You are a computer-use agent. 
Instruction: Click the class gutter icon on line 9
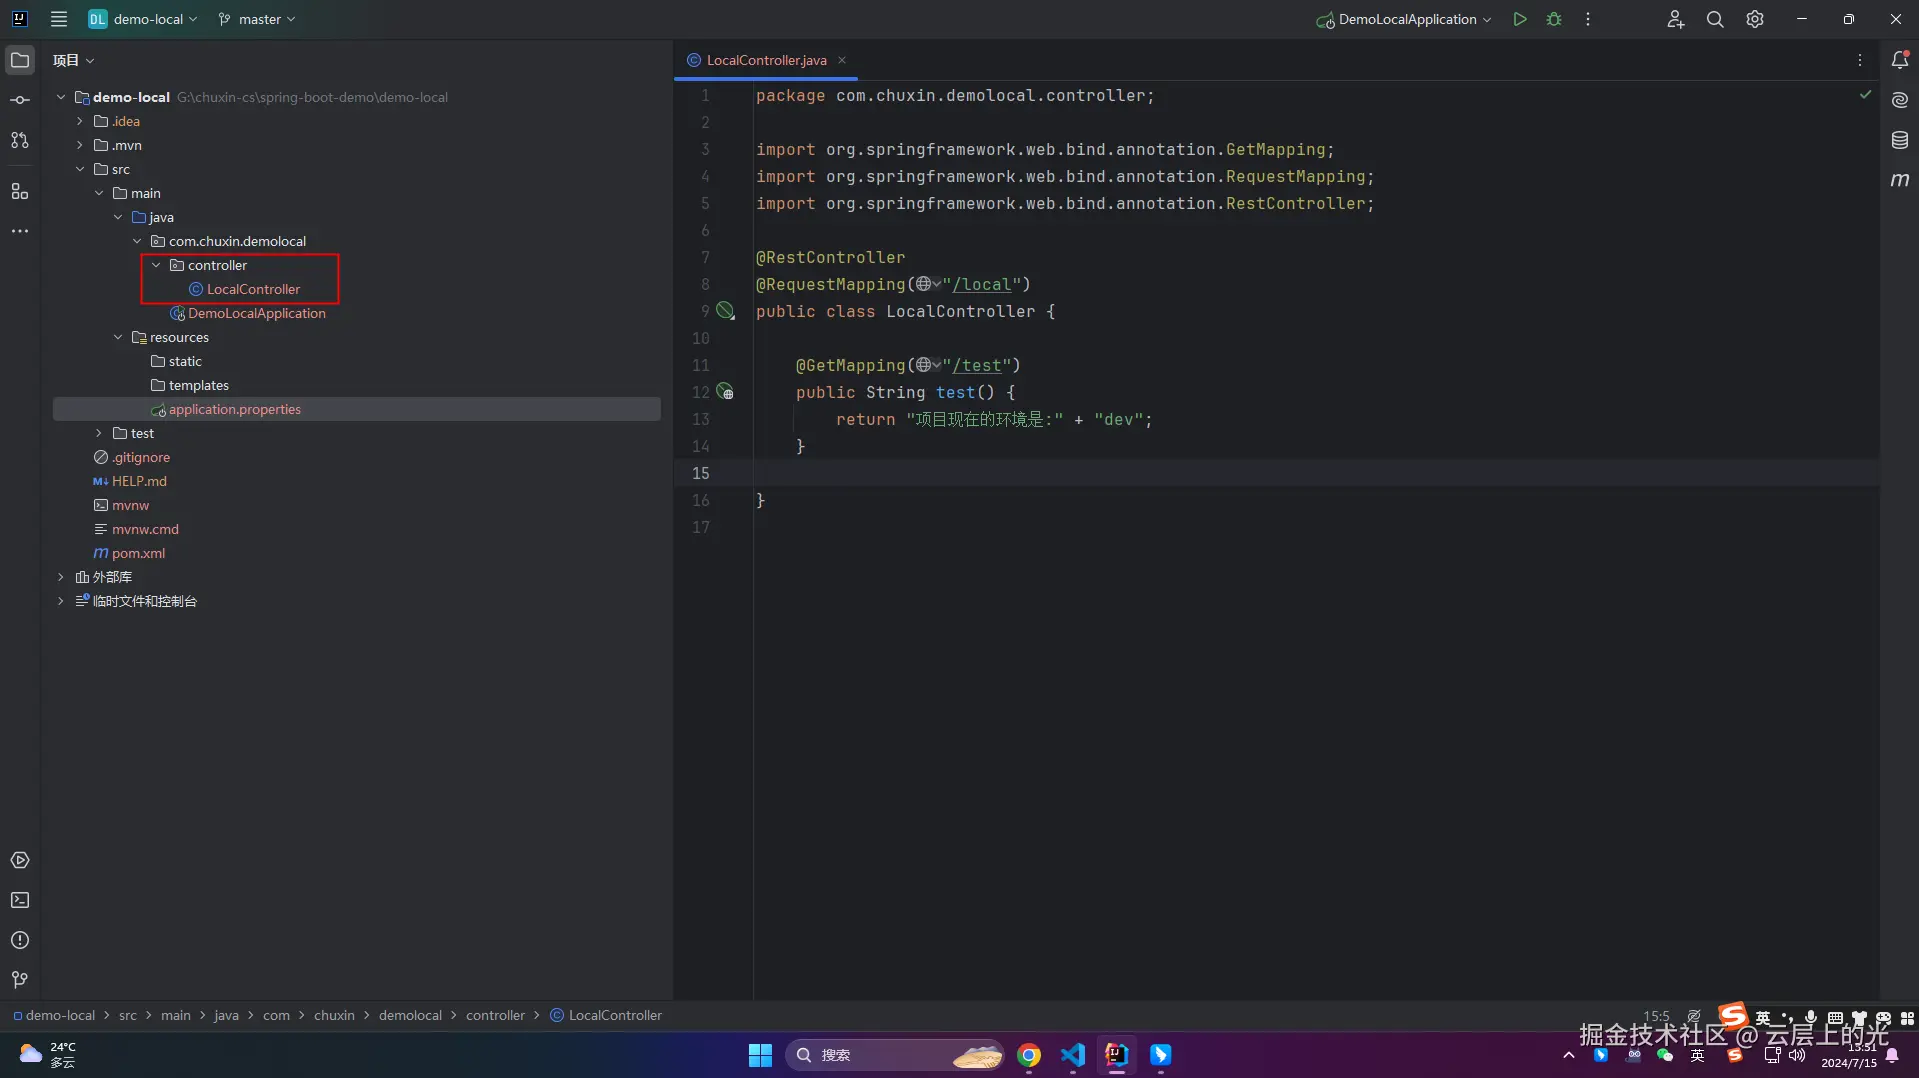coord(725,311)
